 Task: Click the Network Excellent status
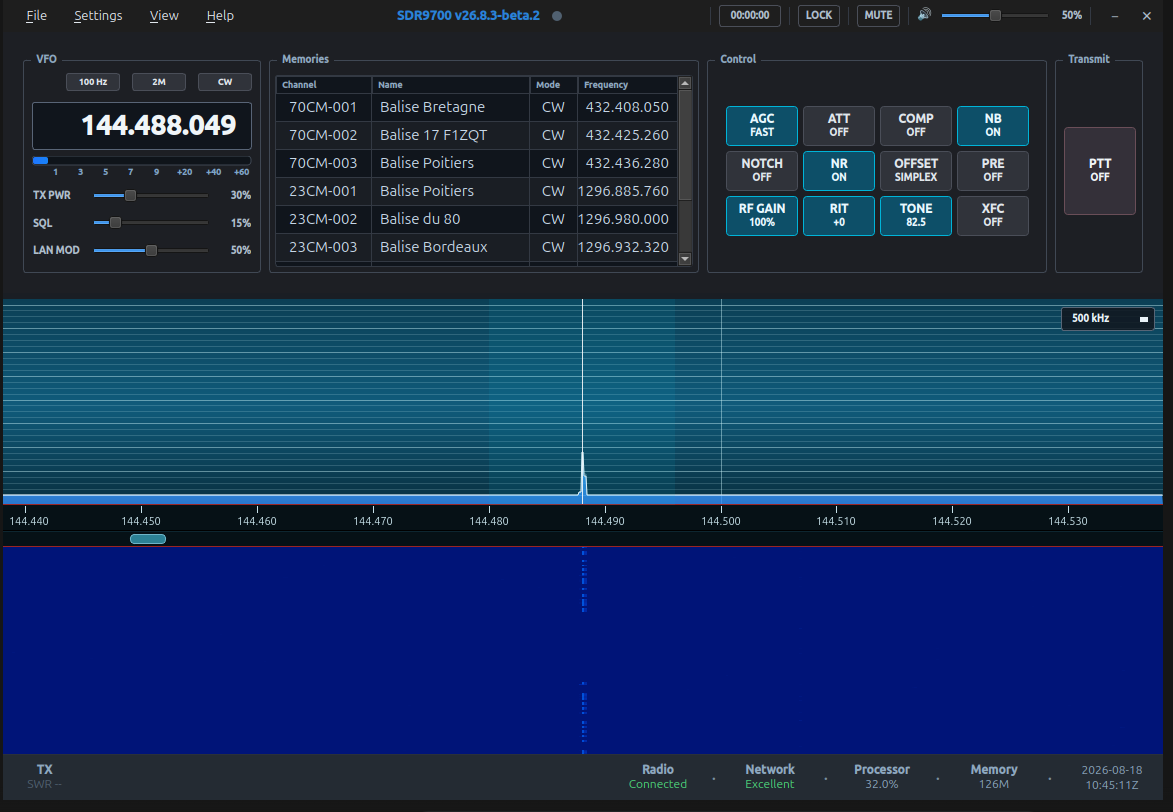[770, 776]
